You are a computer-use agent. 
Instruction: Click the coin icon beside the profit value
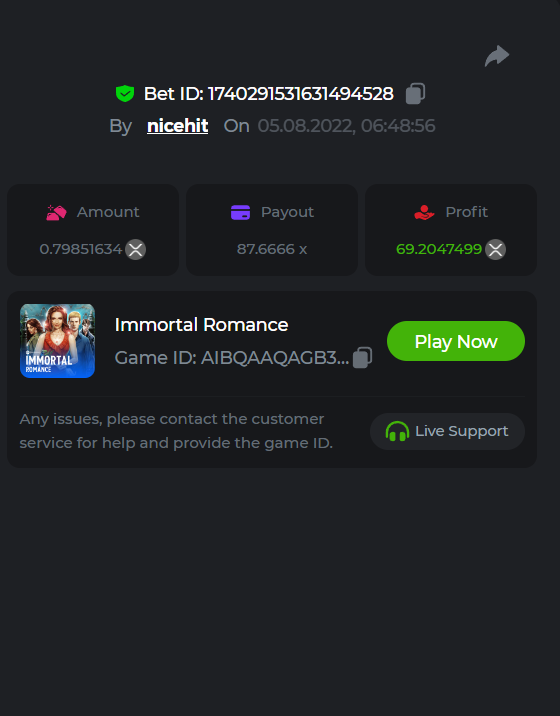(x=496, y=249)
